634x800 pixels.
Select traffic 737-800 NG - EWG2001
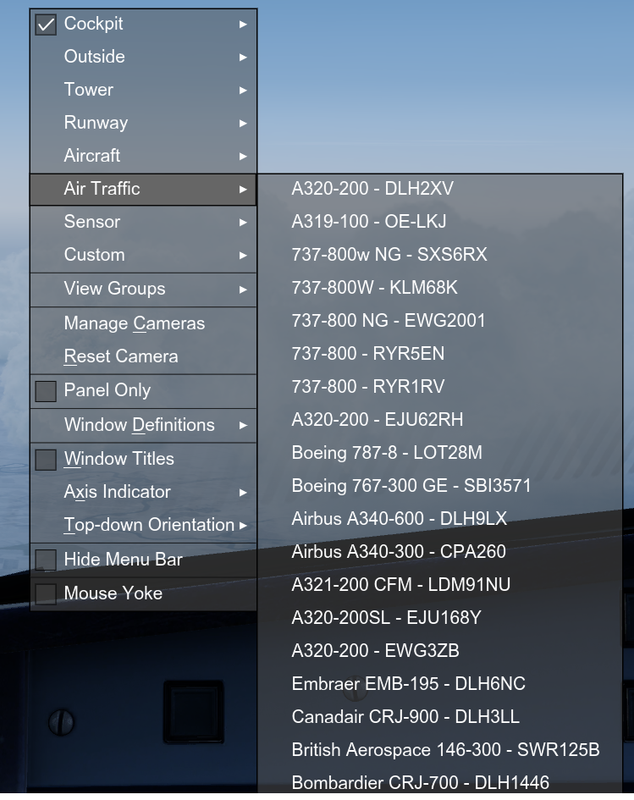440,320
